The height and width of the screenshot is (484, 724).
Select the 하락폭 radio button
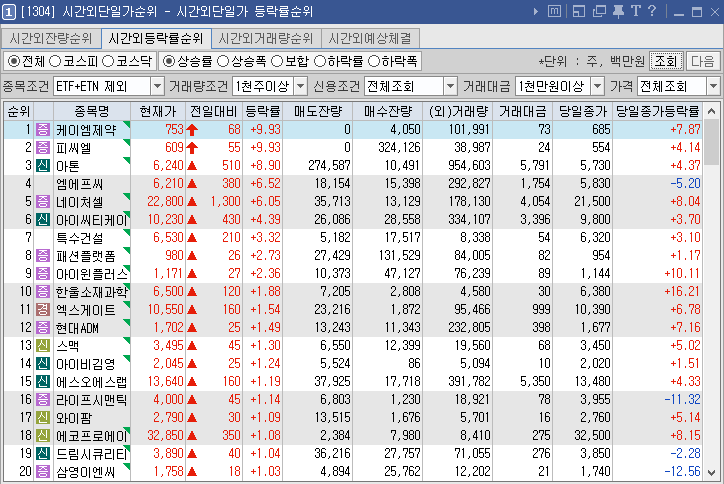pyautogui.click(x=374, y=61)
